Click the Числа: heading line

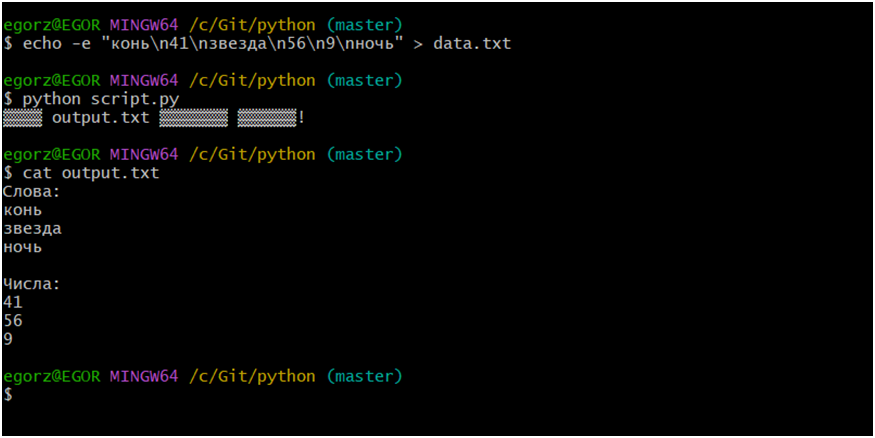click(32, 284)
